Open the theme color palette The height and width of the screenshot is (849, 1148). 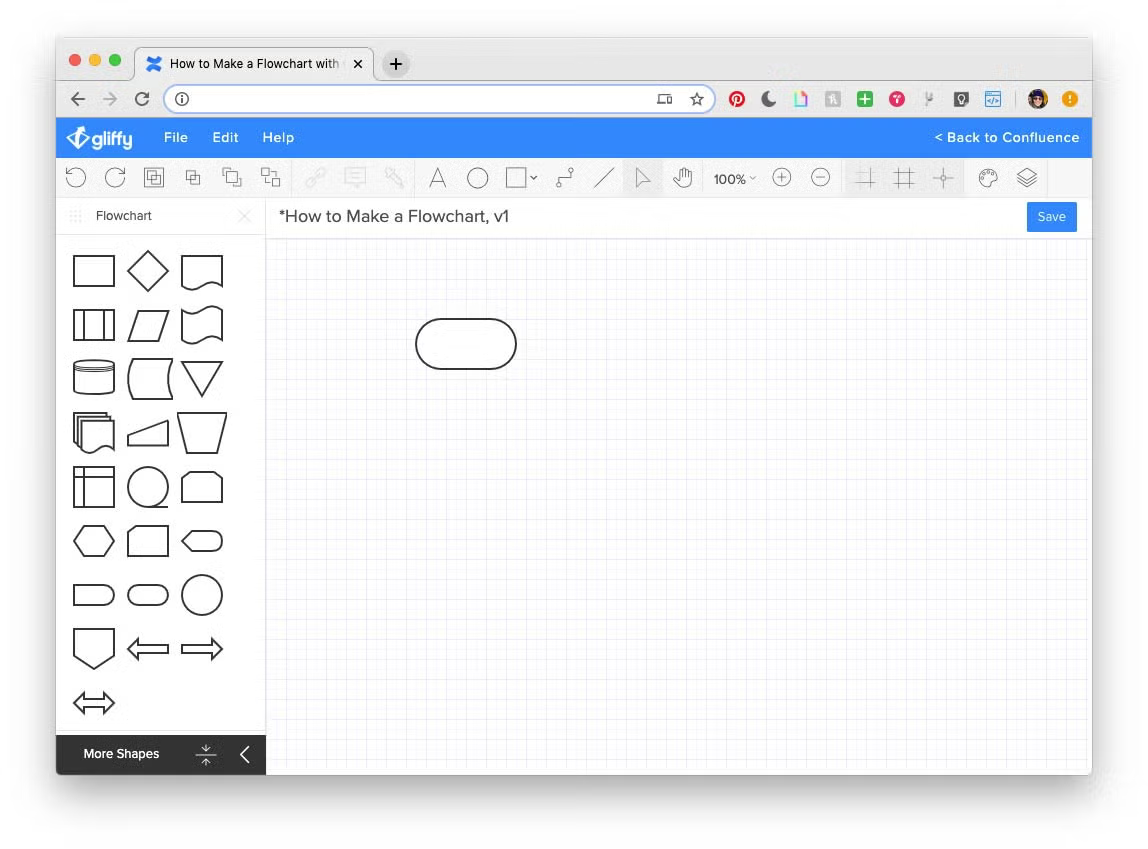click(x=988, y=178)
